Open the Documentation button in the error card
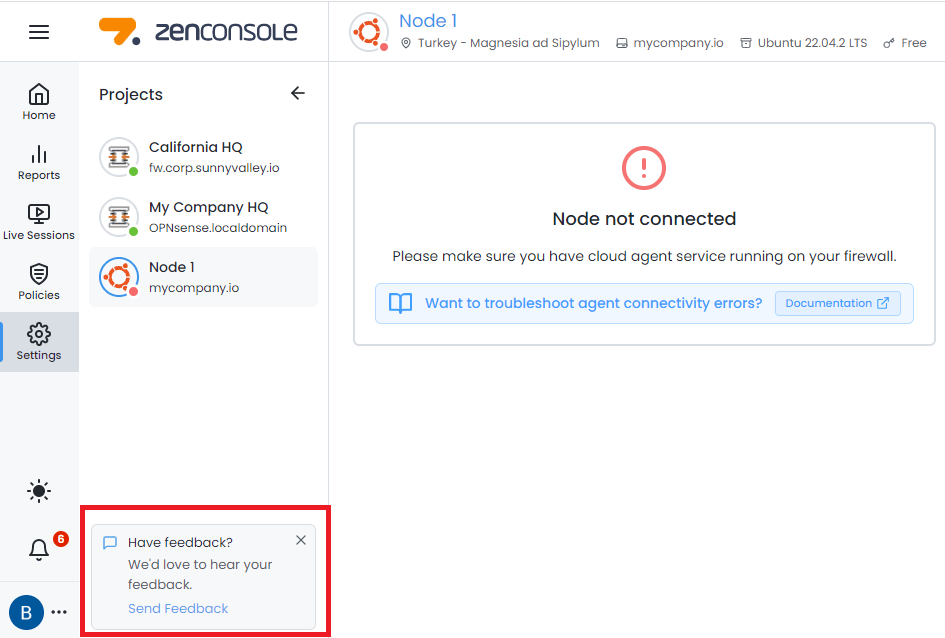The width and height of the screenshot is (945, 638). pos(838,303)
